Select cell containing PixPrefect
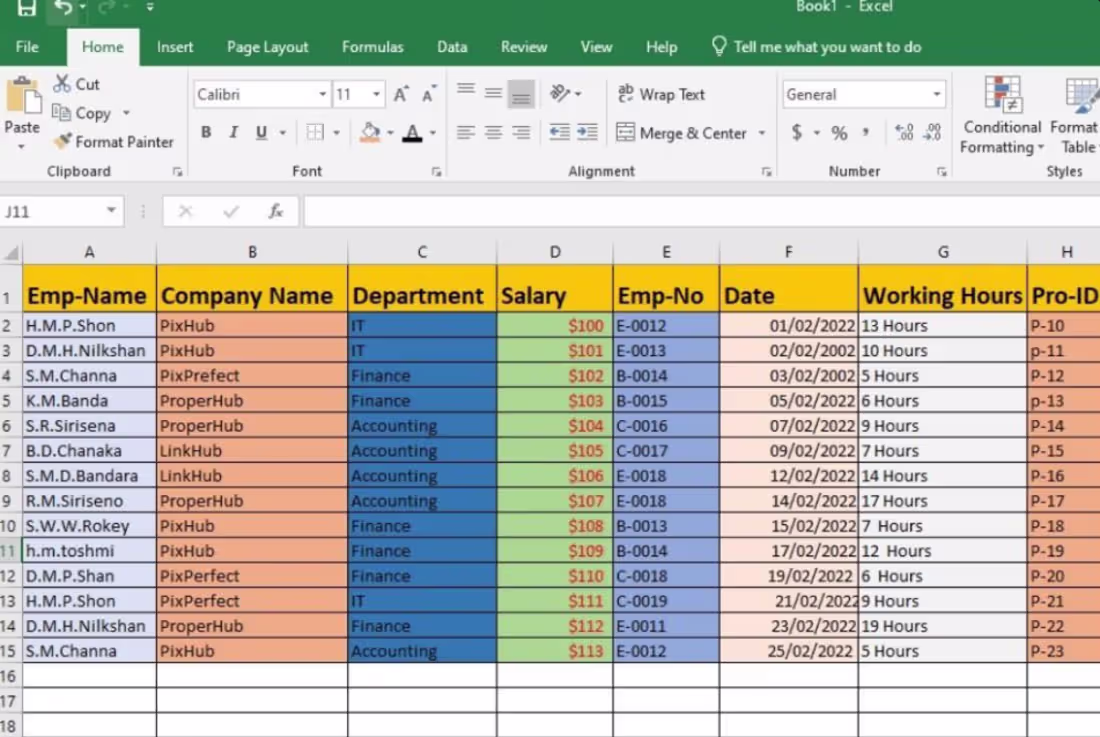Image resolution: width=1100 pixels, height=737 pixels. pyautogui.click(x=252, y=376)
